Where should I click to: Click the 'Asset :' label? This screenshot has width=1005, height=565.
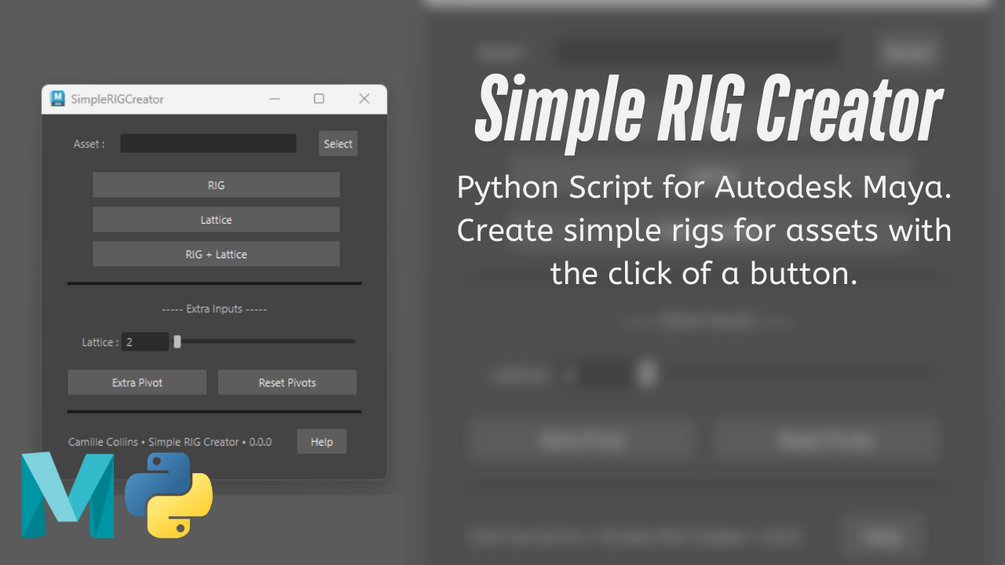[89, 144]
